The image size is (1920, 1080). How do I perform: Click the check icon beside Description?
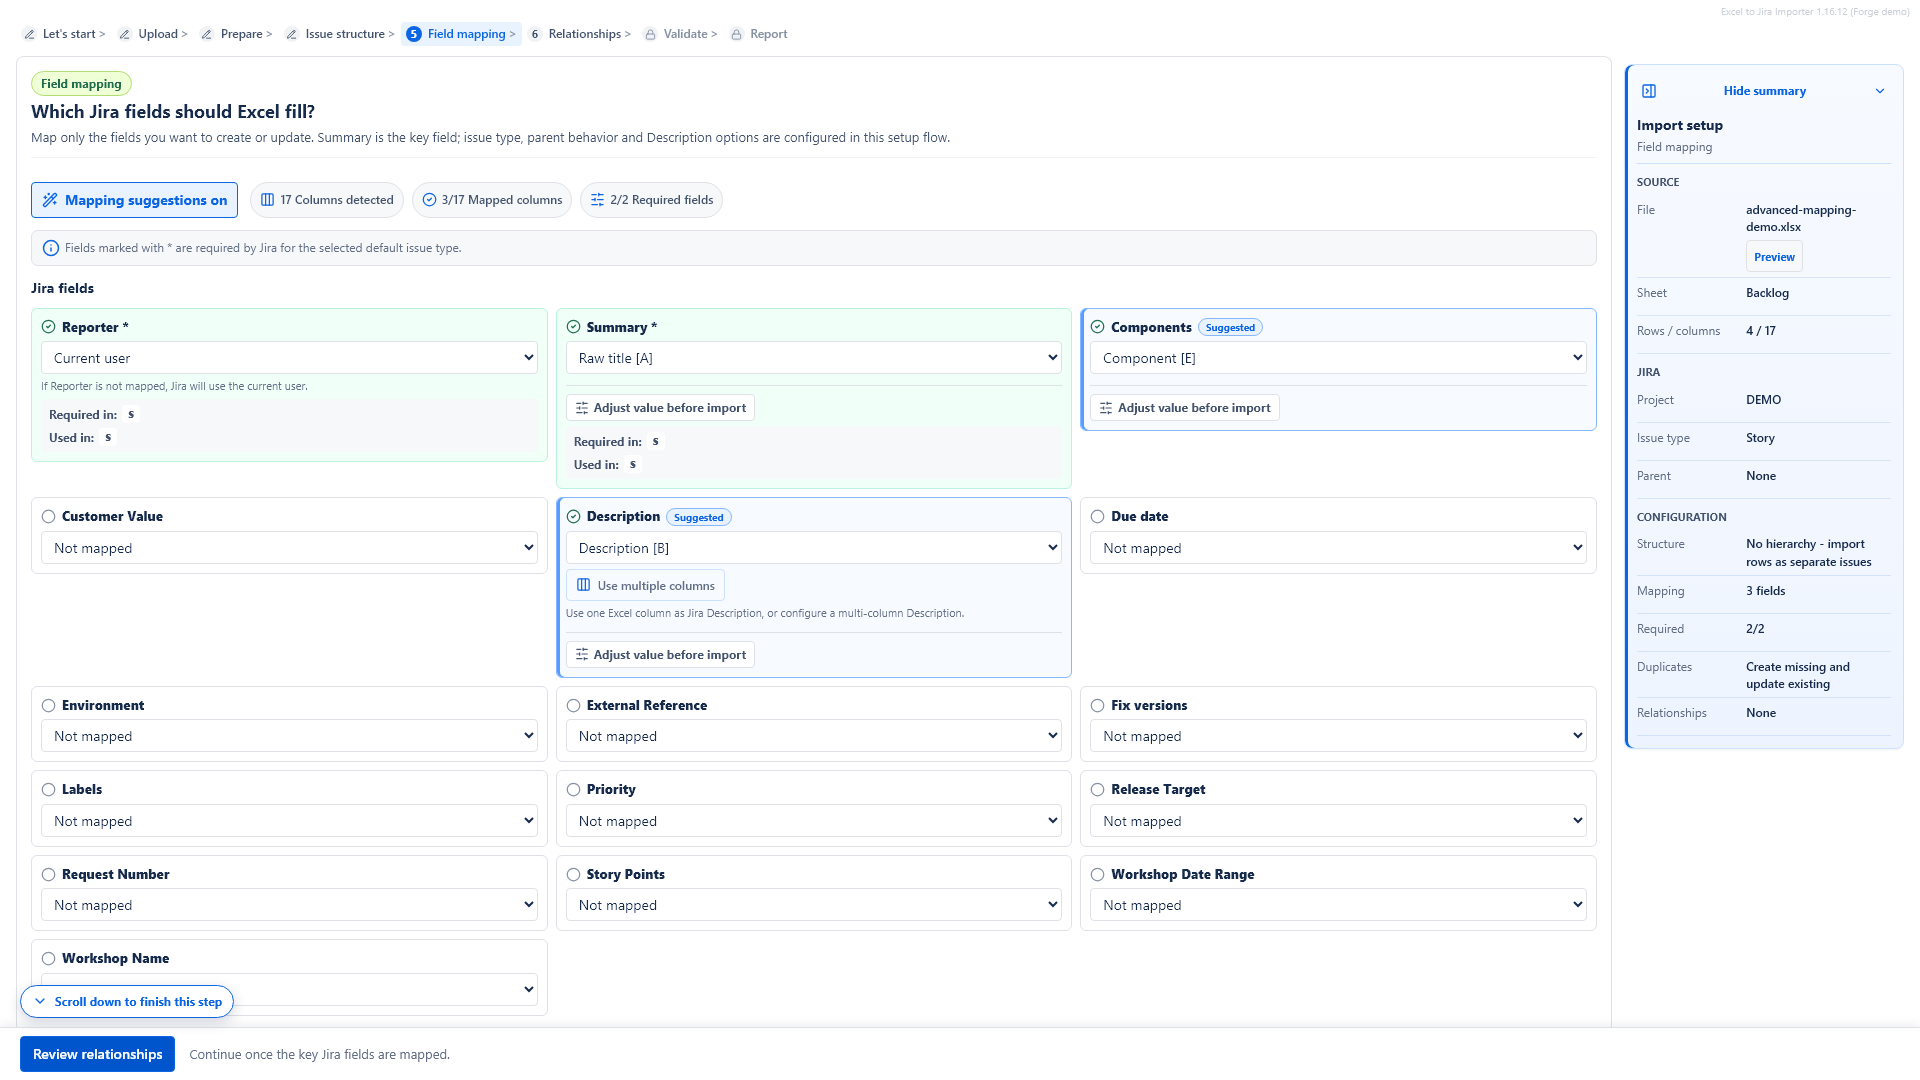tap(573, 517)
